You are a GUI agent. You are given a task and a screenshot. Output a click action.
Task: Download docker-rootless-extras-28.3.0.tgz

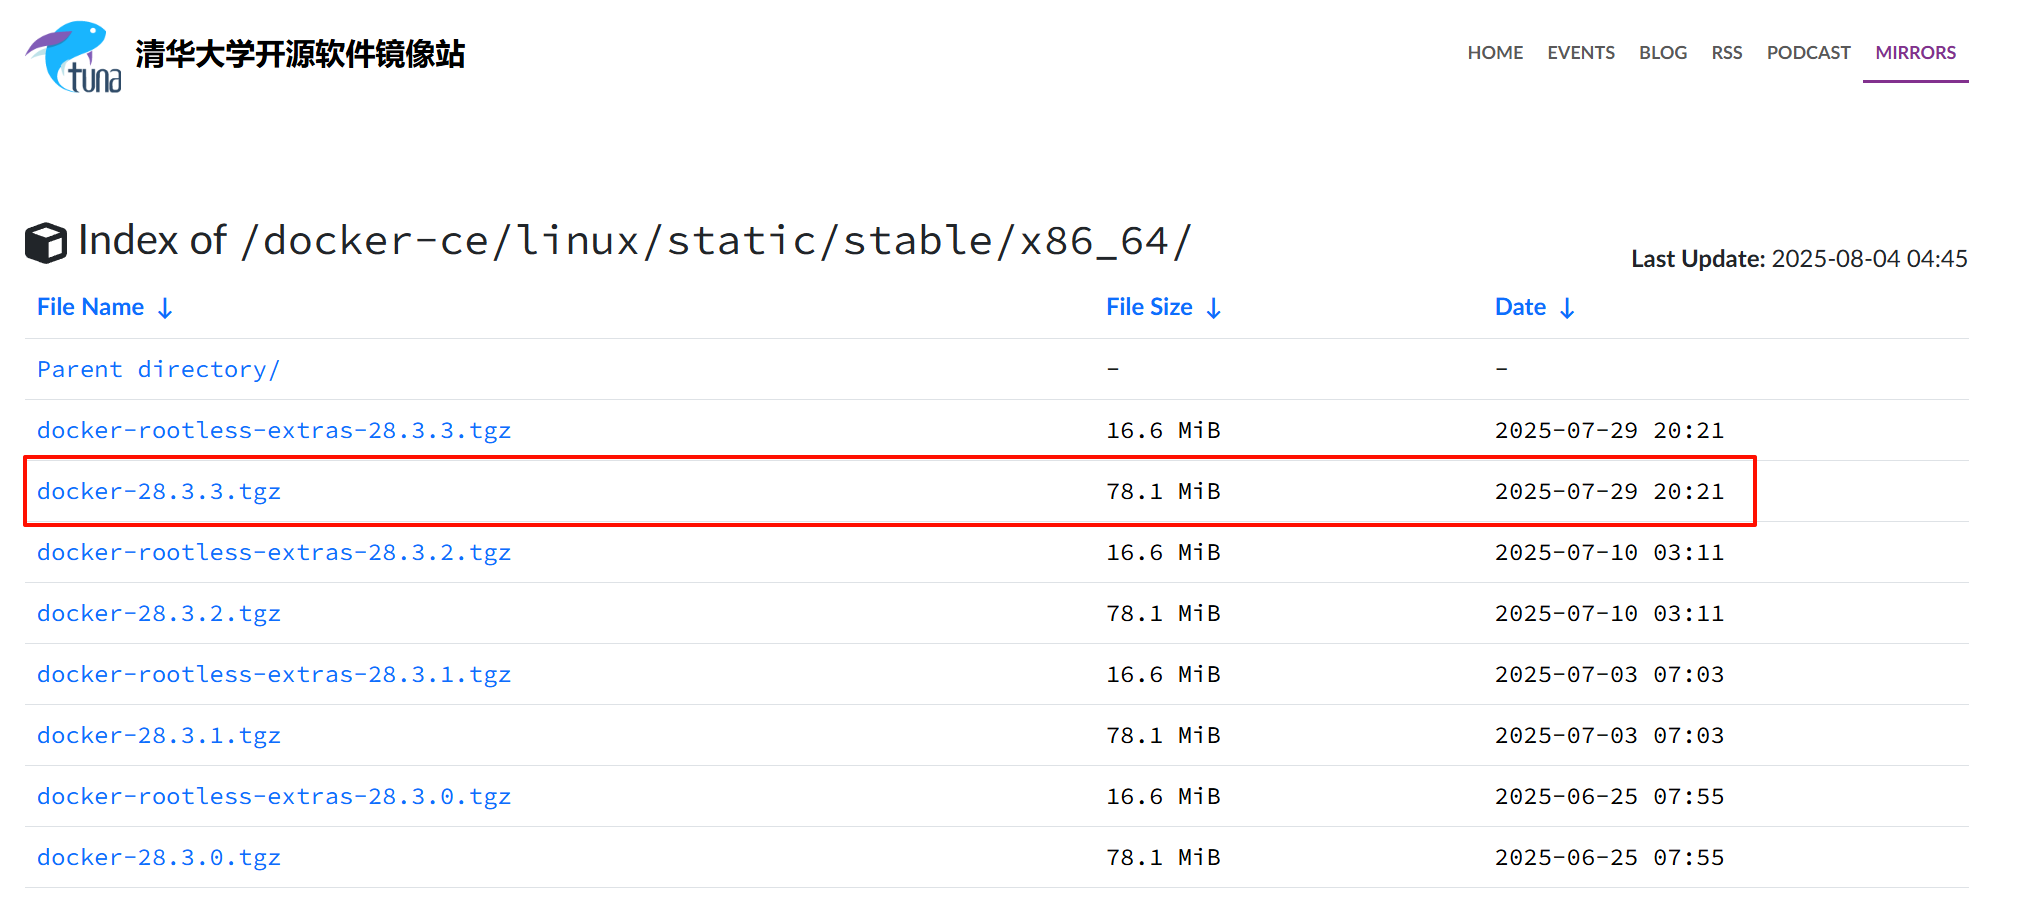[274, 797]
